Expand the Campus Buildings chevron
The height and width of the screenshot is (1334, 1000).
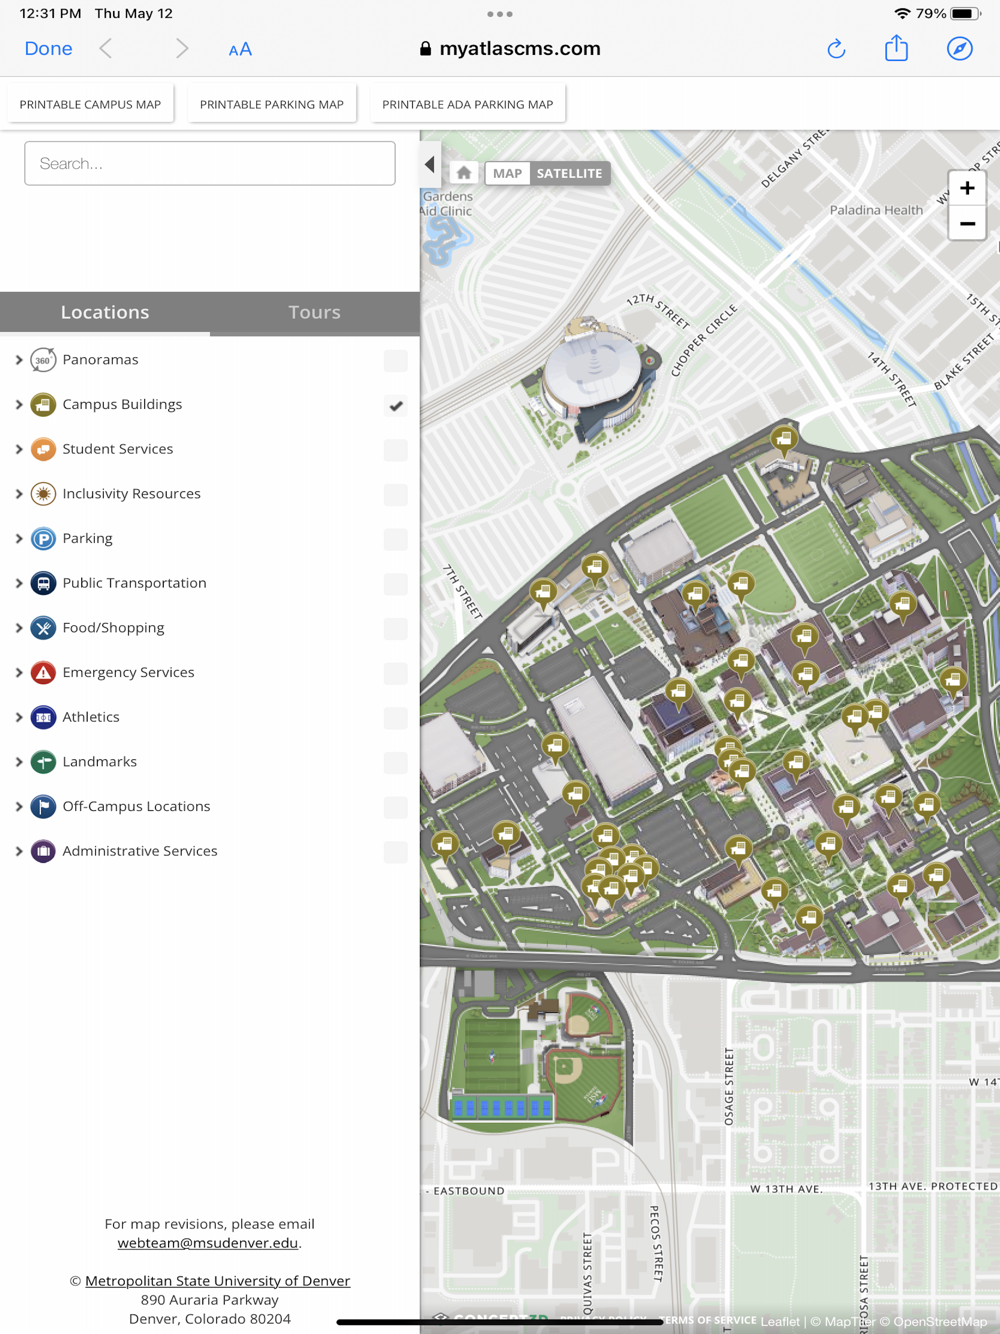18,405
